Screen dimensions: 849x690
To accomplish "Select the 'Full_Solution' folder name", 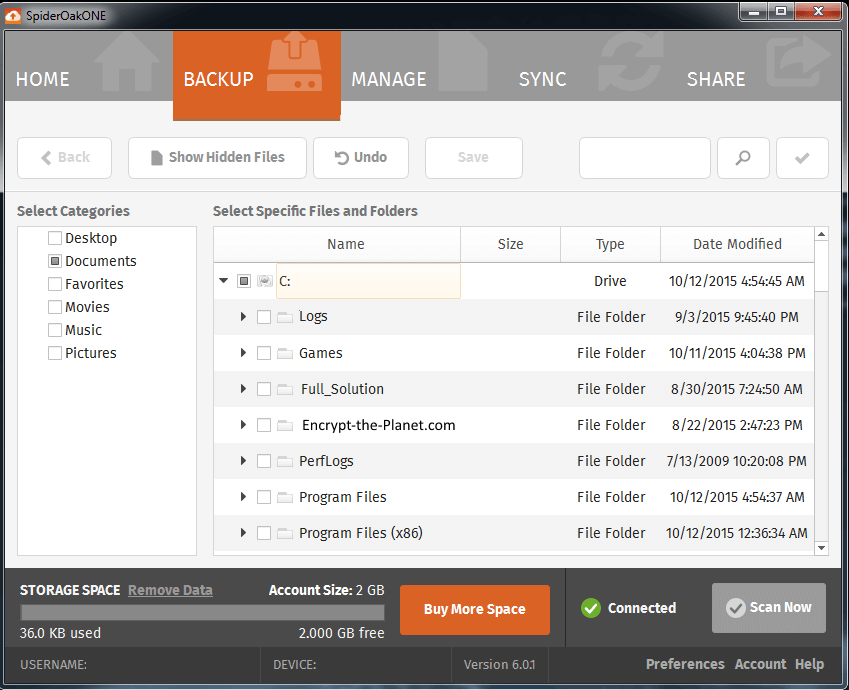I will pyautogui.click(x=342, y=389).
